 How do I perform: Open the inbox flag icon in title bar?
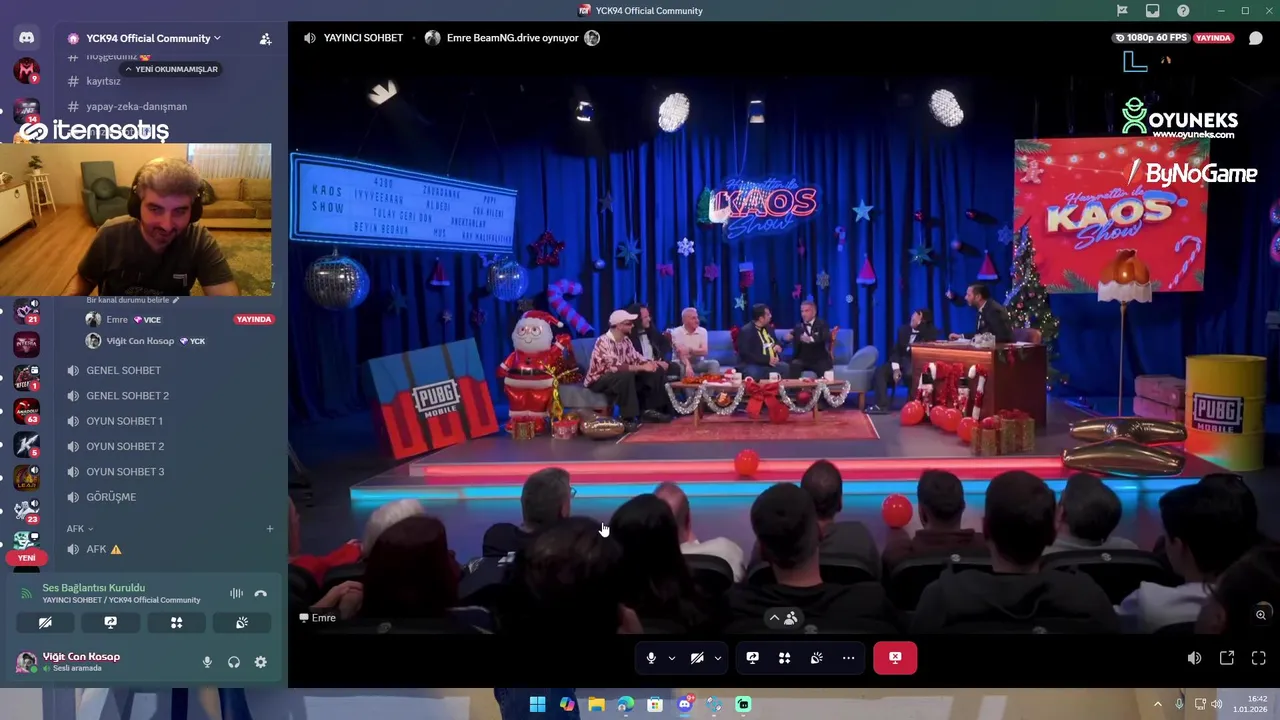(1122, 10)
